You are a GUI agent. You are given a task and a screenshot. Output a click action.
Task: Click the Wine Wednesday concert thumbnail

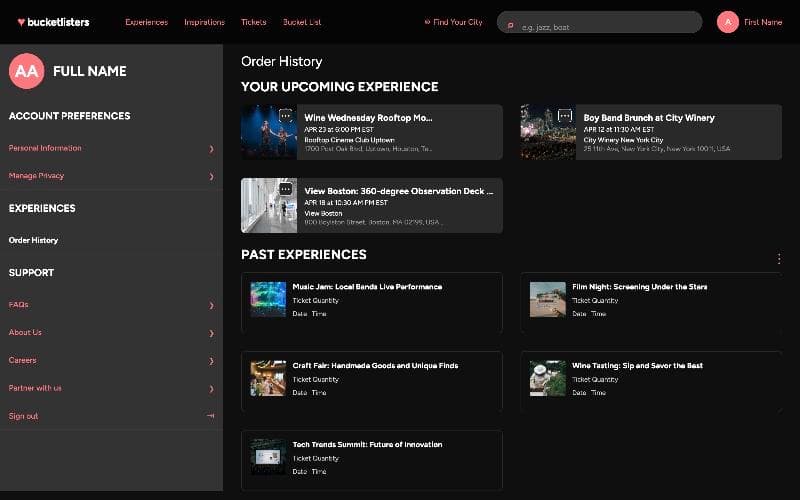pyautogui.click(x=269, y=132)
